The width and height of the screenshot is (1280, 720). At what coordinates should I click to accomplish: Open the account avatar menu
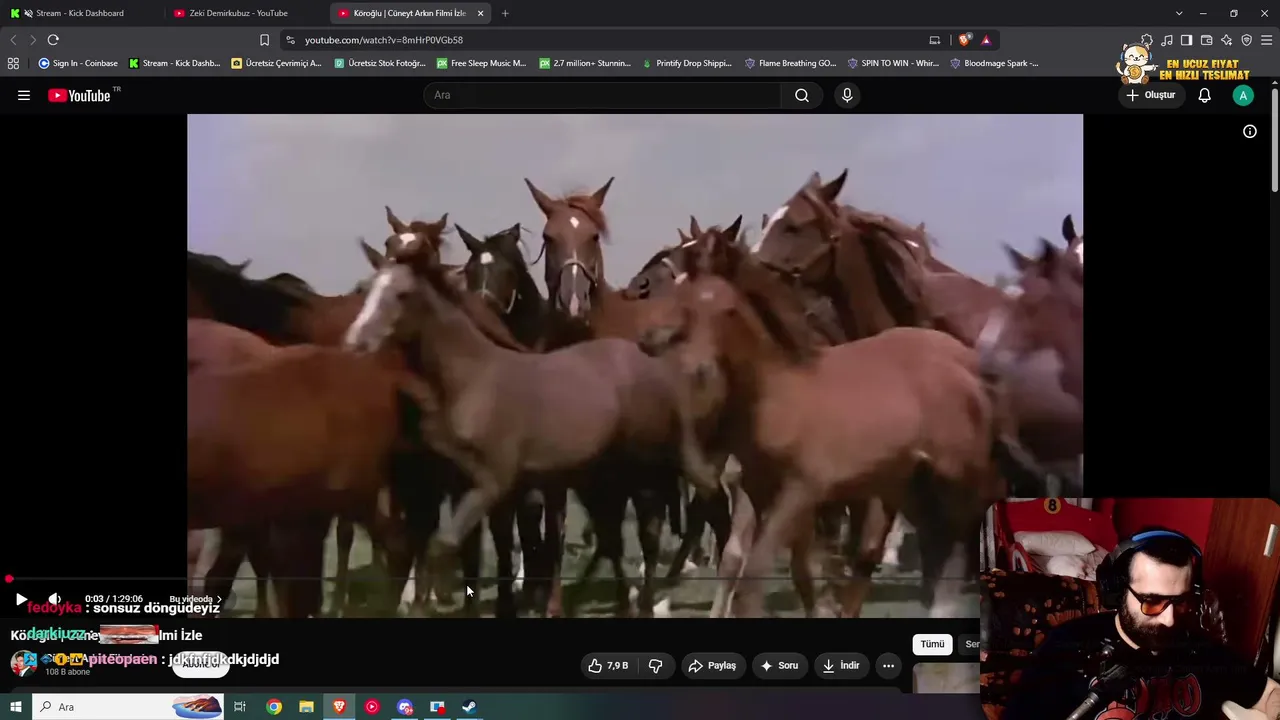pos(1243,95)
